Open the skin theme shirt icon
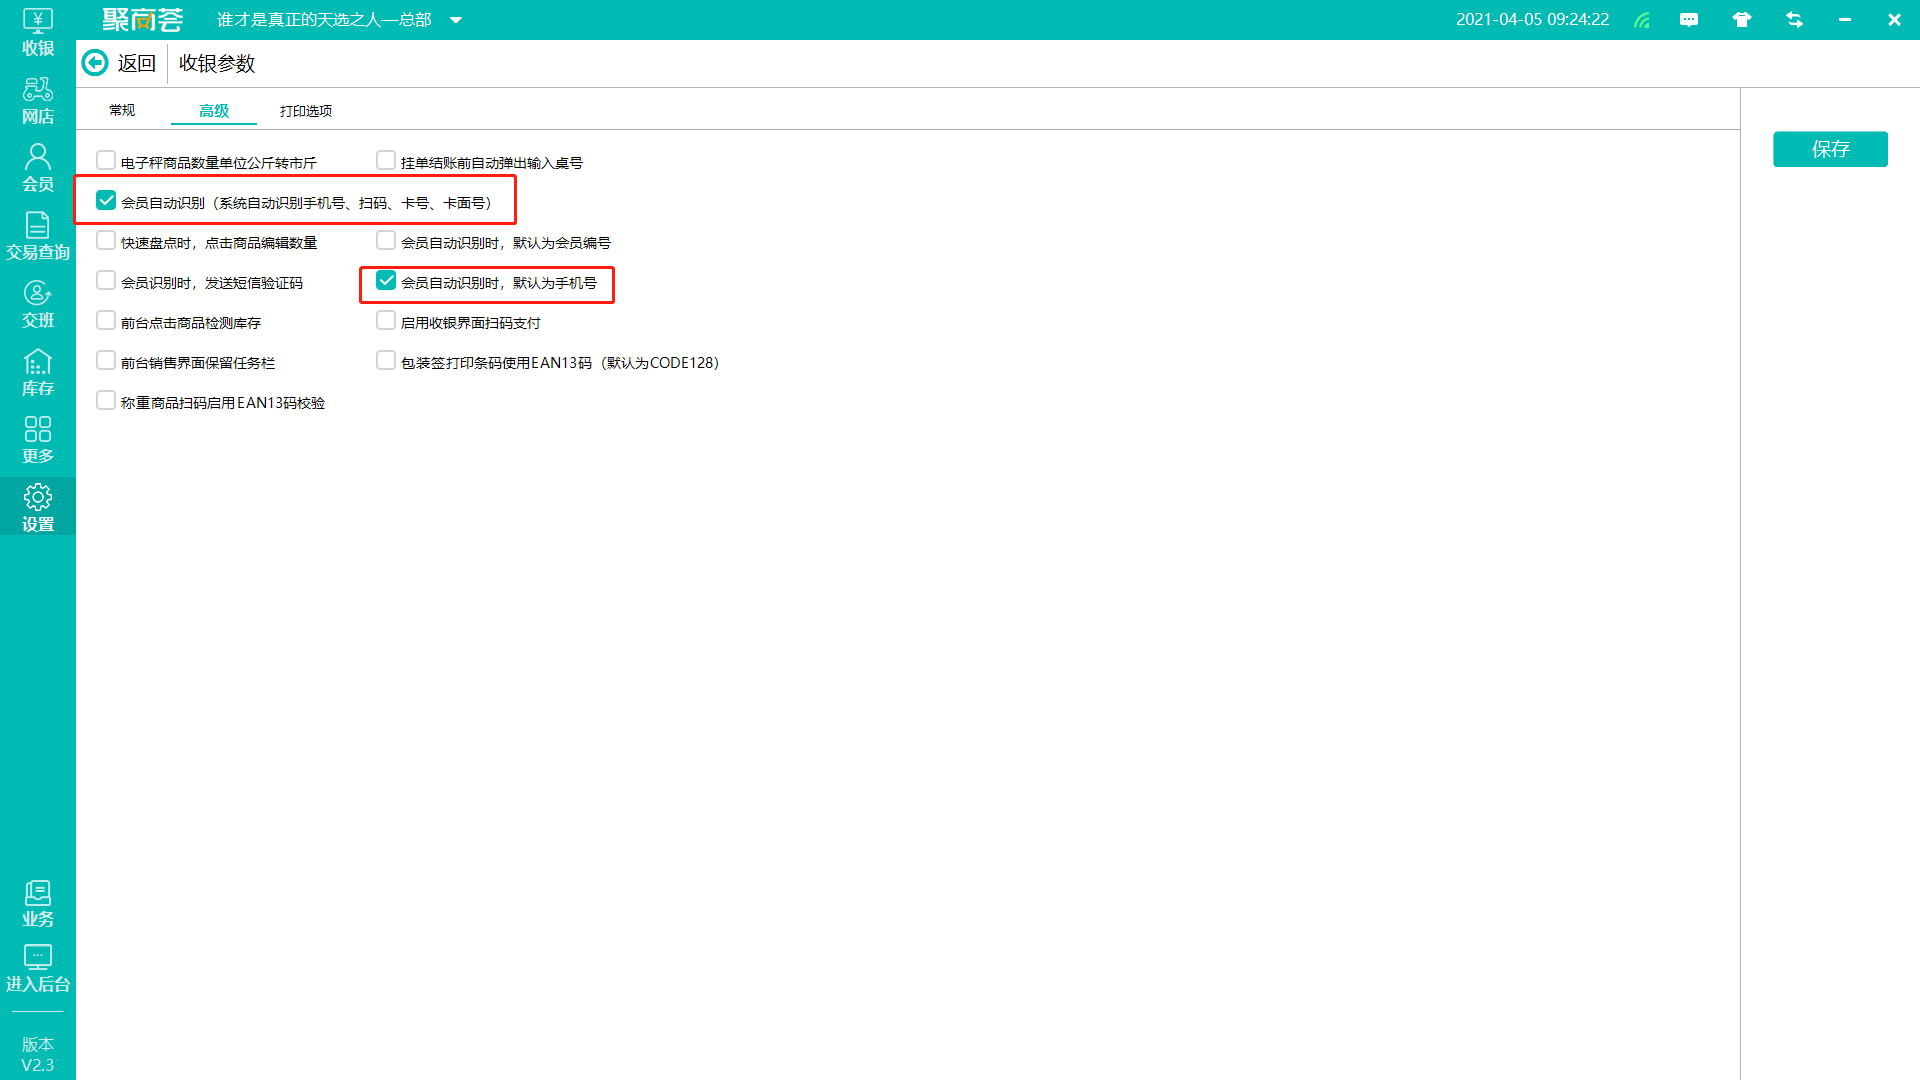Screen dimensions: 1920x1080 pyautogui.click(x=1742, y=20)
